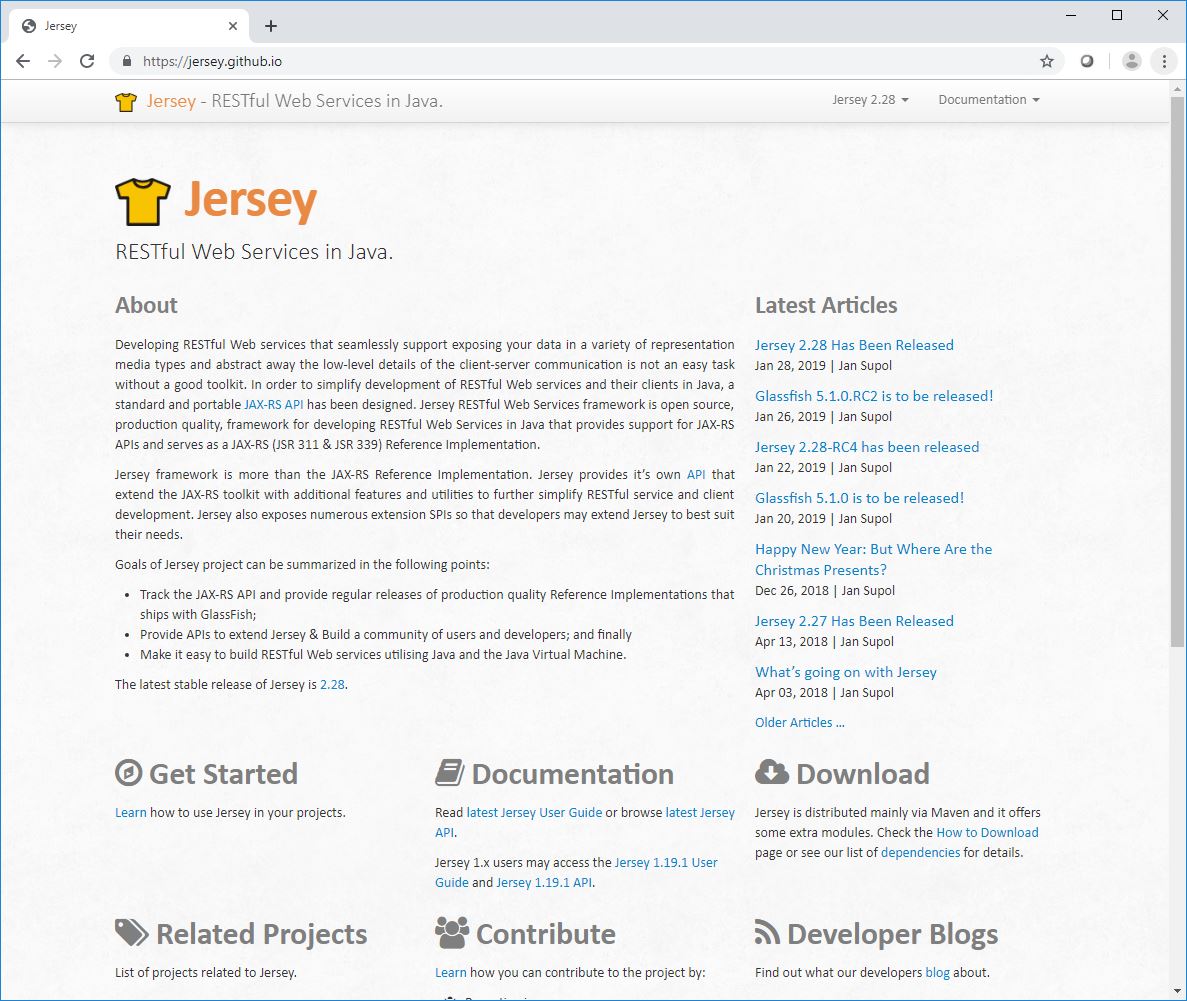
Task: Click the large yellow Jersey shirt logo
Action: 142,201
